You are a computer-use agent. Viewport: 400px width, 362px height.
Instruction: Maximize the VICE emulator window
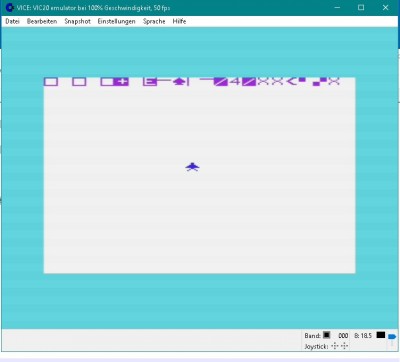click(361, 7)
